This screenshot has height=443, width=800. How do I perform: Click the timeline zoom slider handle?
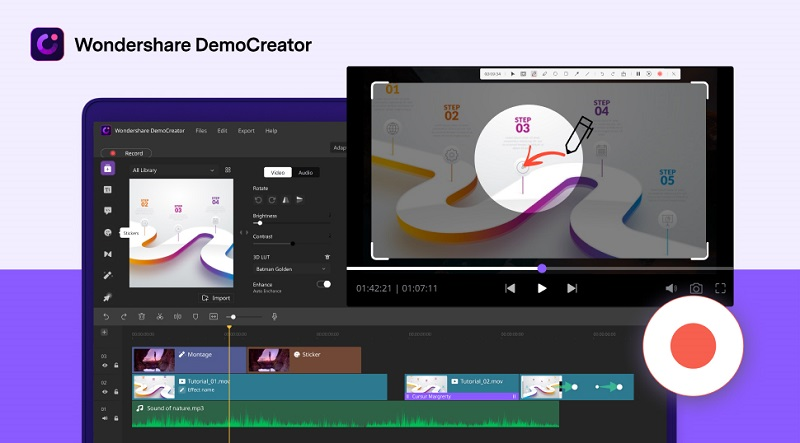pyautogui.click(x=233, y=317)
